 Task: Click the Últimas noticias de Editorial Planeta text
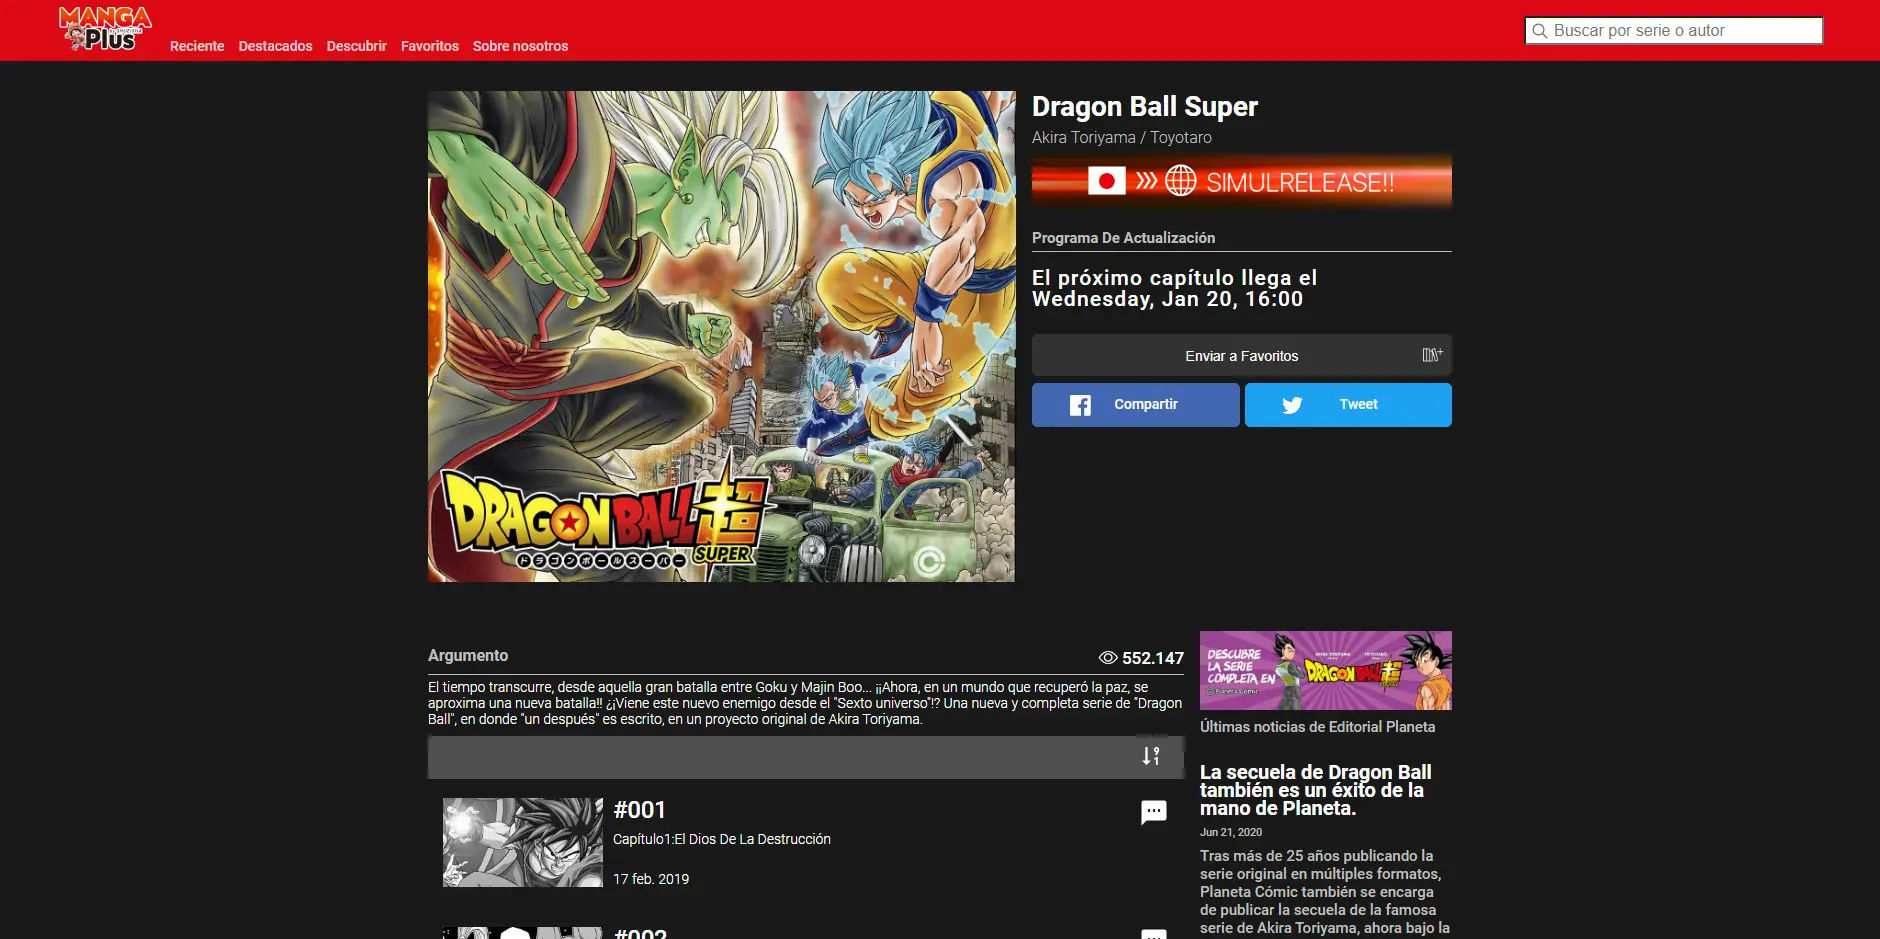click(1317, 727)
